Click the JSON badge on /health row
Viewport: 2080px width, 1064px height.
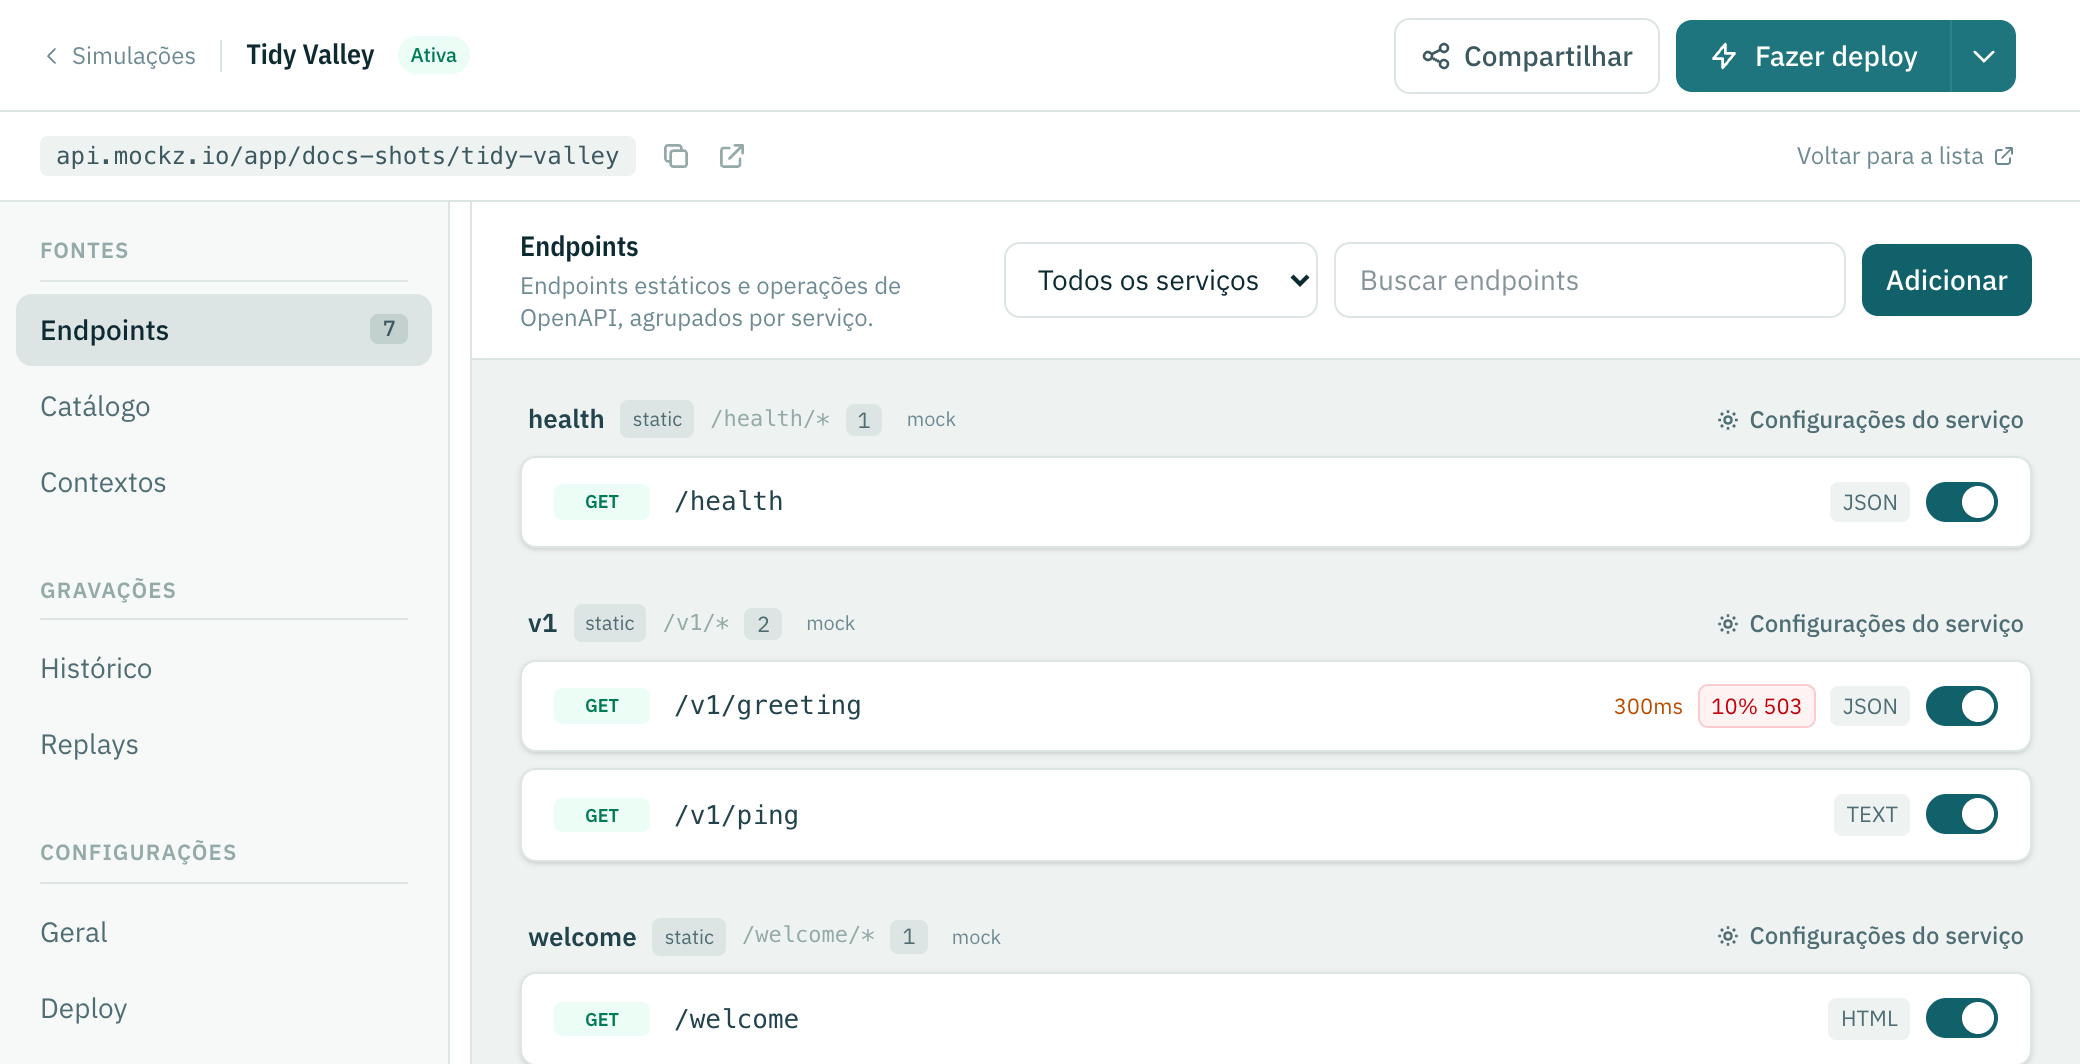pos(1869,502)
